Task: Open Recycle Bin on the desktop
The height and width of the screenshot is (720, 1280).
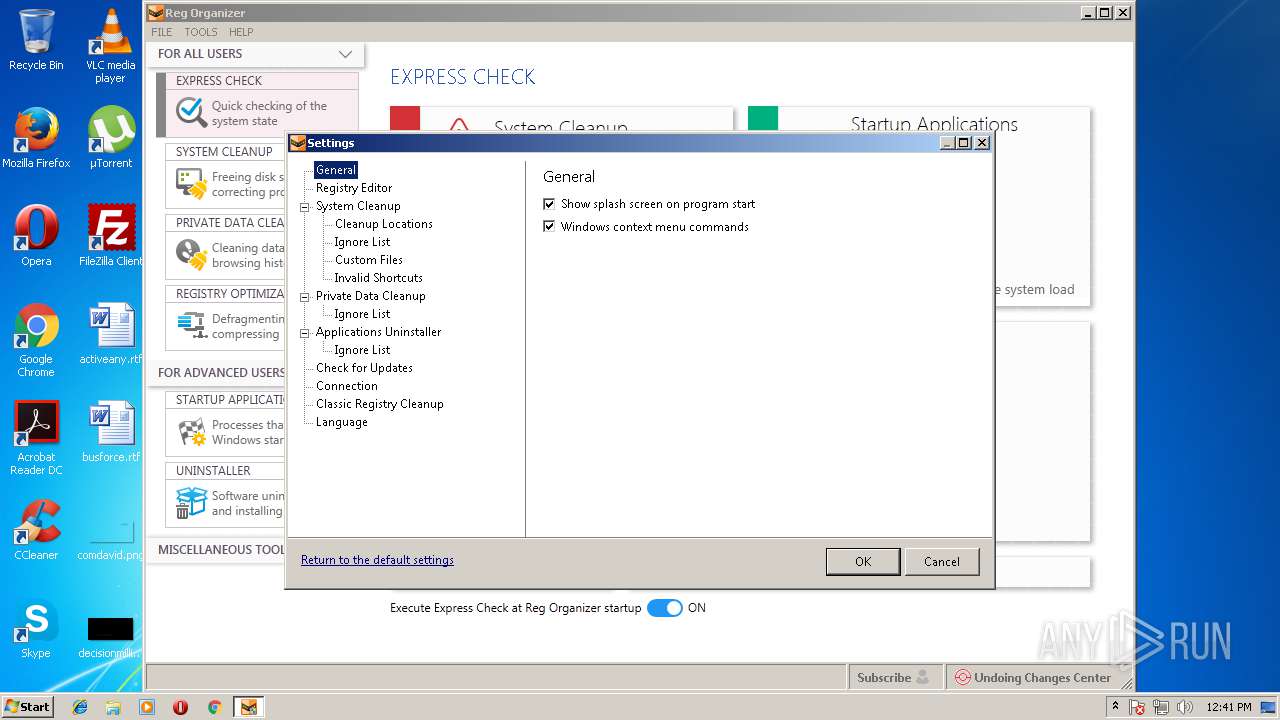Action: pyautogui.click(x=36, y=40)
